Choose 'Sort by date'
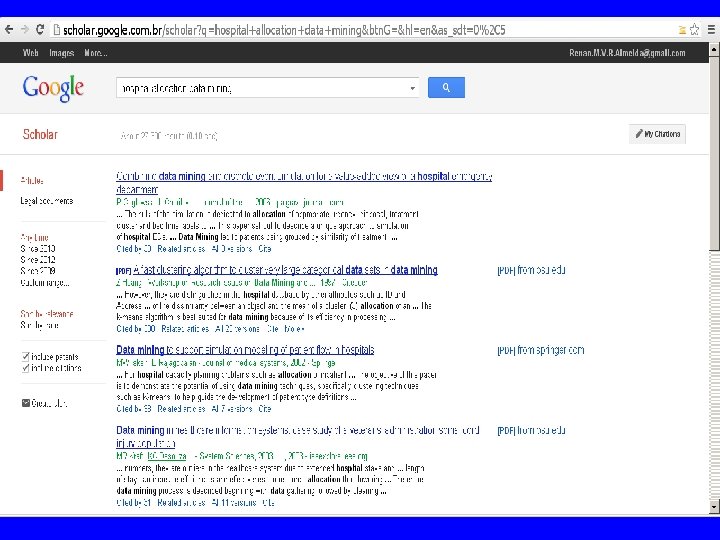 click(x=39, y=325)
